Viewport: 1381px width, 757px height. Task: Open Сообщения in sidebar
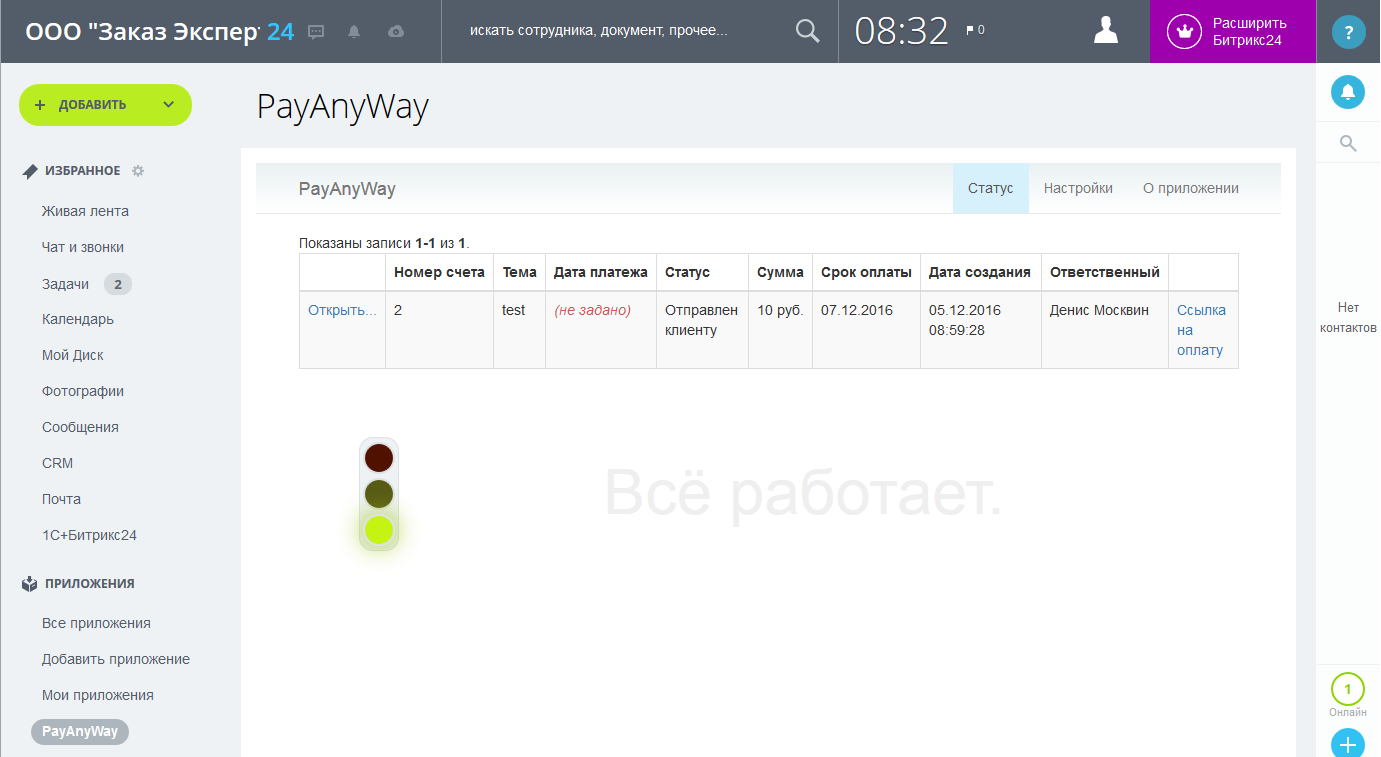click(80, 427)
